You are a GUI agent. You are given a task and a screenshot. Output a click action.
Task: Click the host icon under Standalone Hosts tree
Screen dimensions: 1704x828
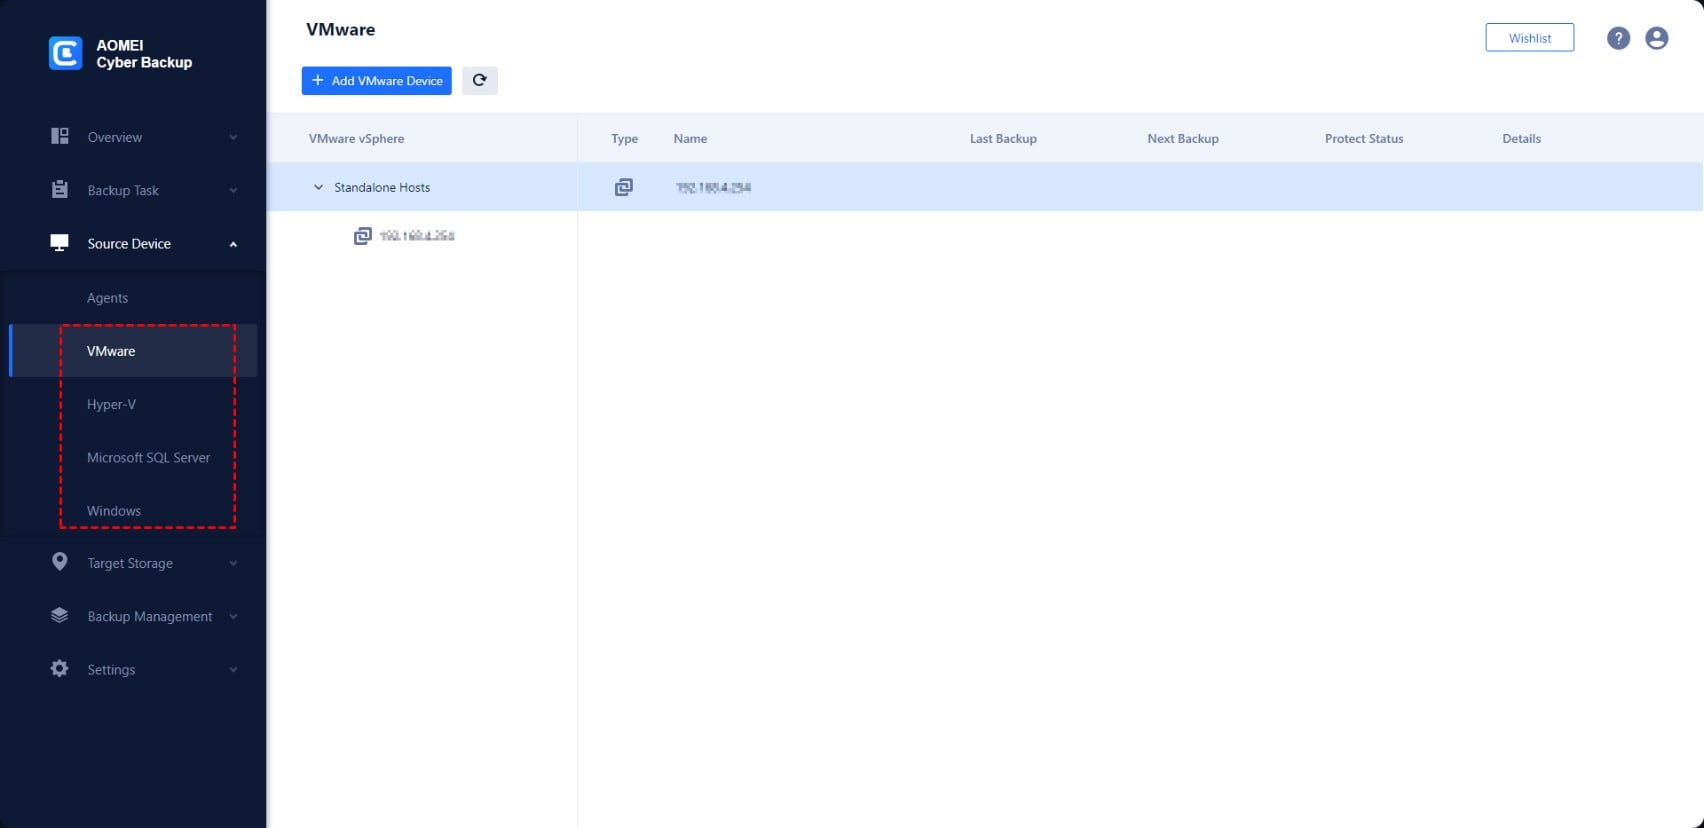click(362, 236)
